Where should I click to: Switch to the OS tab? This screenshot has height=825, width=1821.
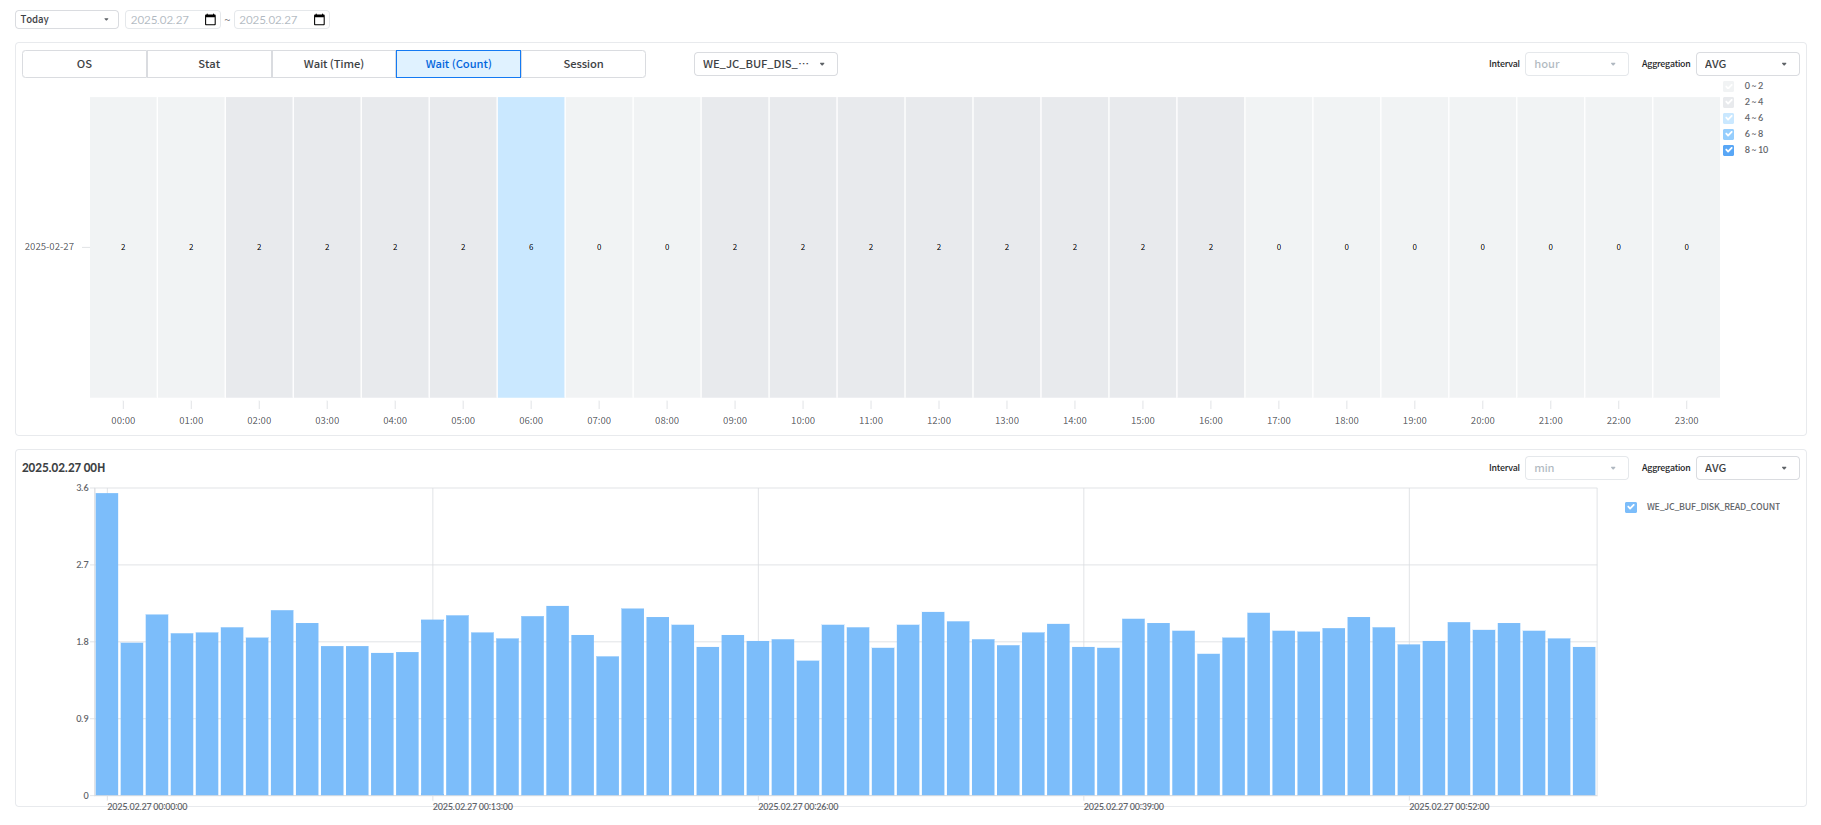click(84, 64)
